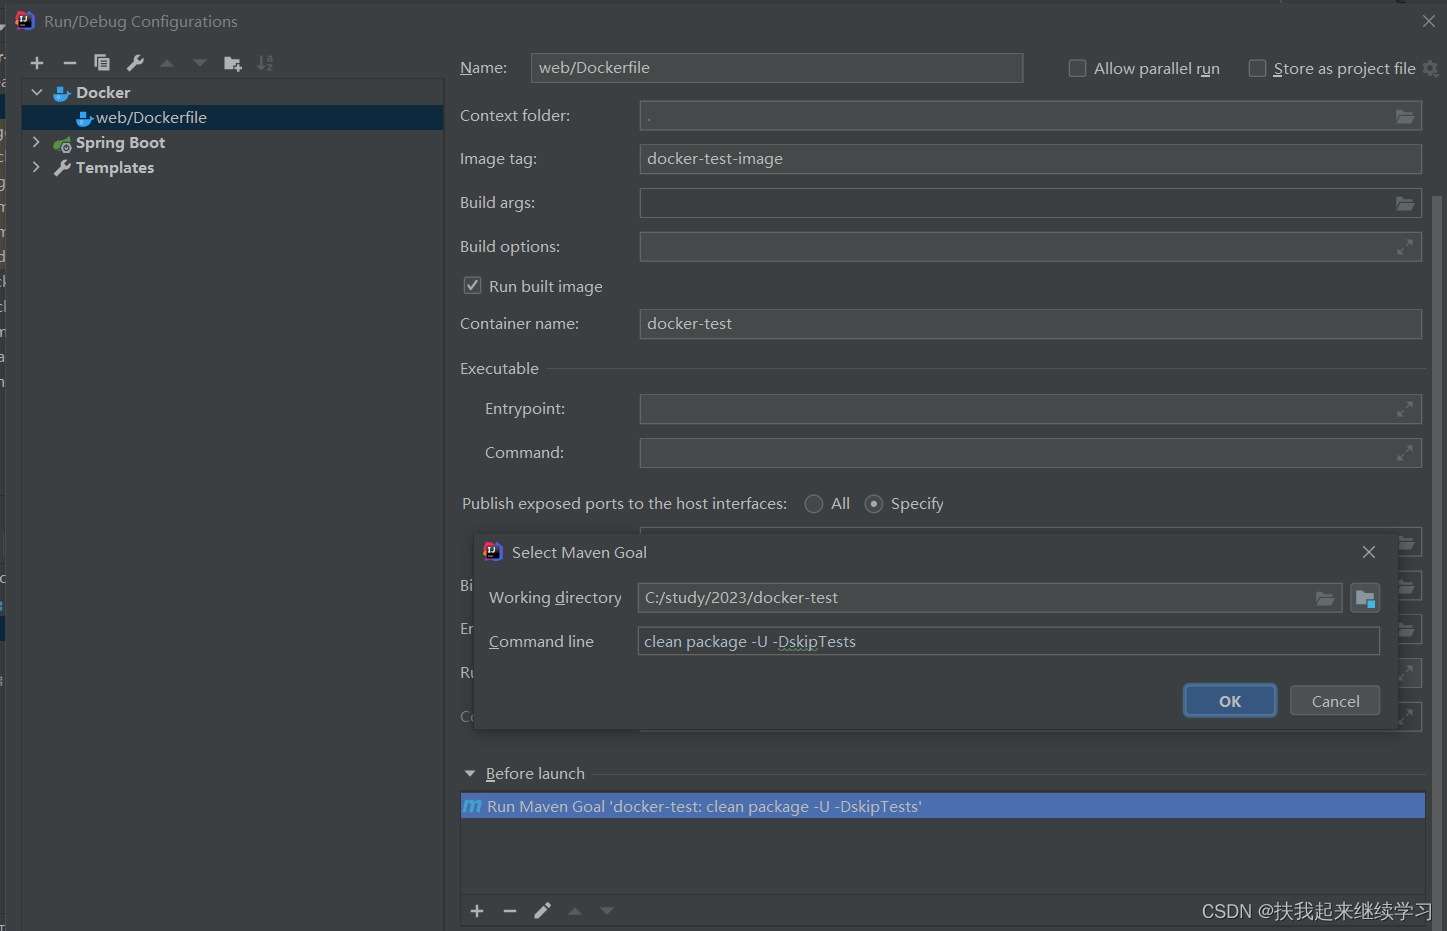Move configuration down arrow in left toolbar

pos(200,63)
